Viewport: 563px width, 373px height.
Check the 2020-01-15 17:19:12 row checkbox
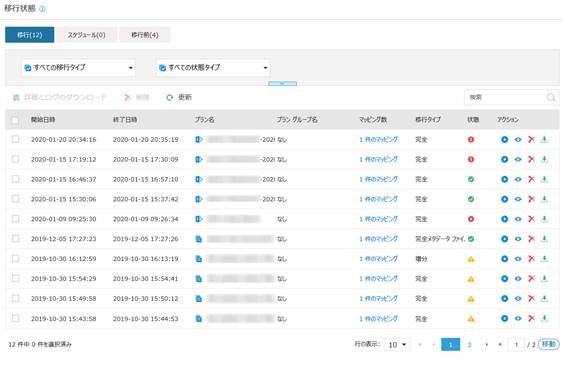click(15, 159)
